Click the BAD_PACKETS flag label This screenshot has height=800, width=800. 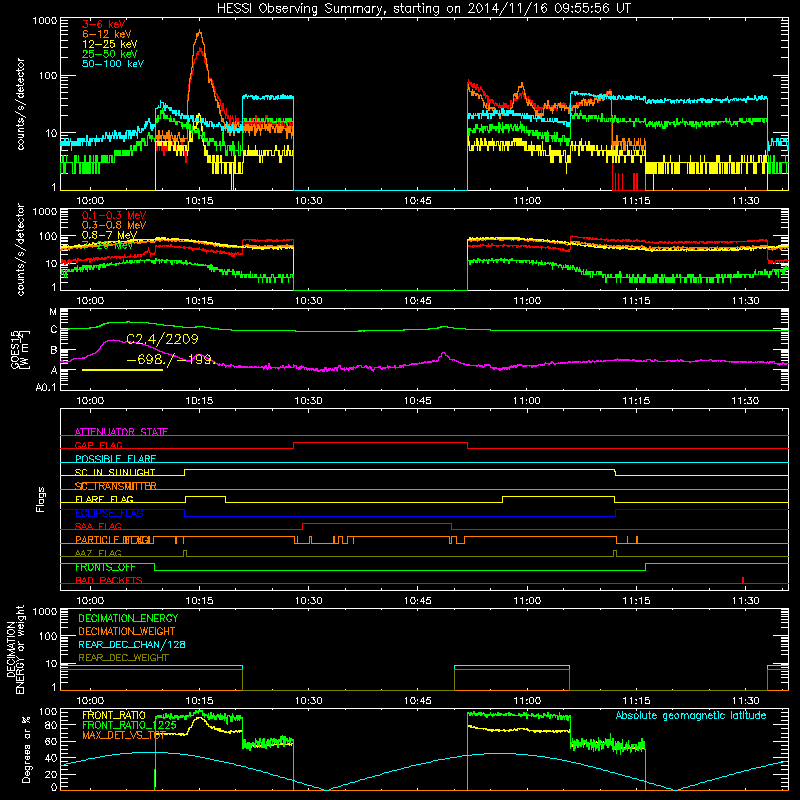coord(109,580)
